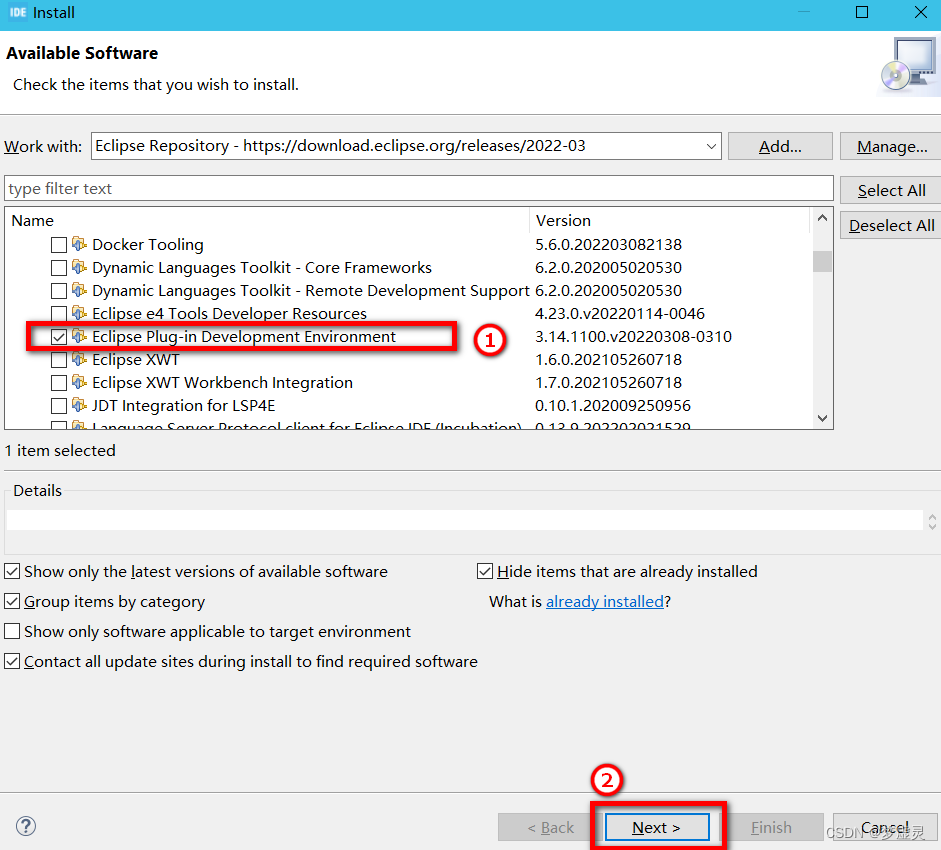Image resolution: width=941 pixels, height=850 pixels.
Task: Click the software list scrollbar thumb
Action: point(822,261)
